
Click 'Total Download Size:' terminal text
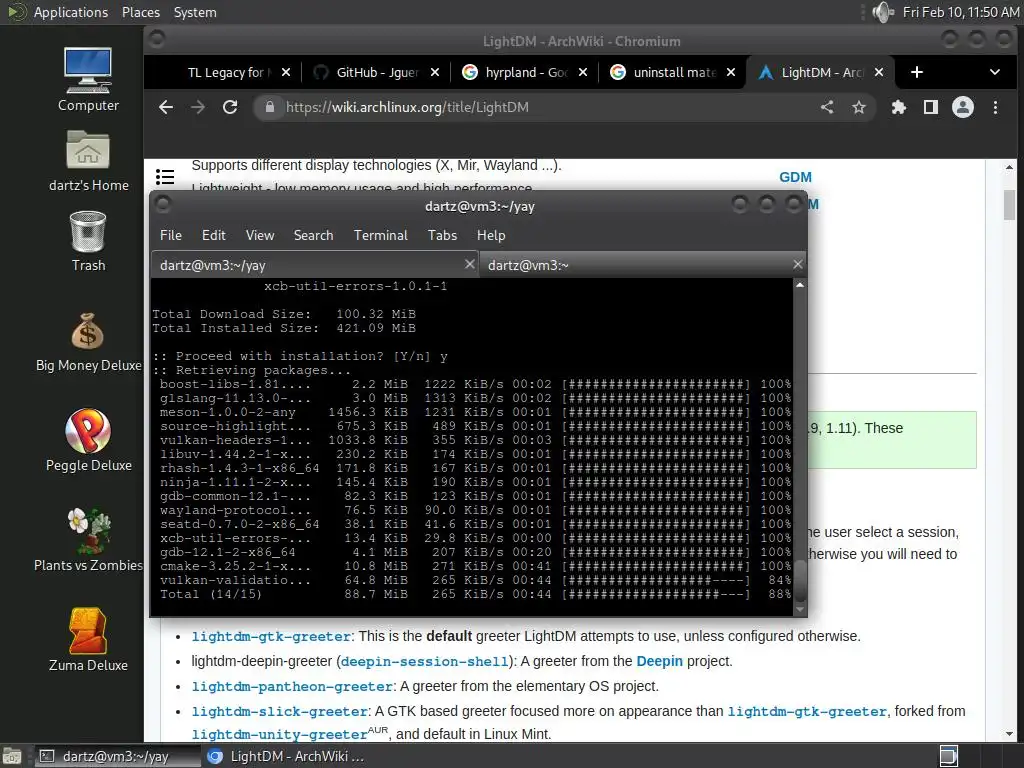tap(232, 314)
